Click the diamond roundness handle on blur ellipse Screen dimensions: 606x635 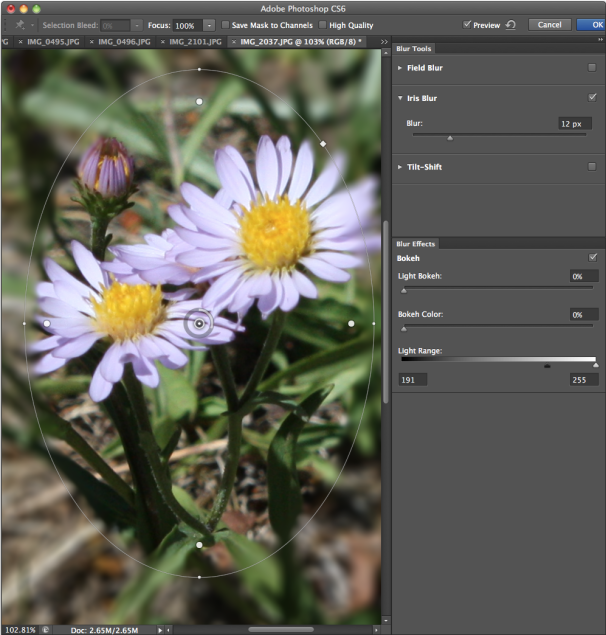323,144
